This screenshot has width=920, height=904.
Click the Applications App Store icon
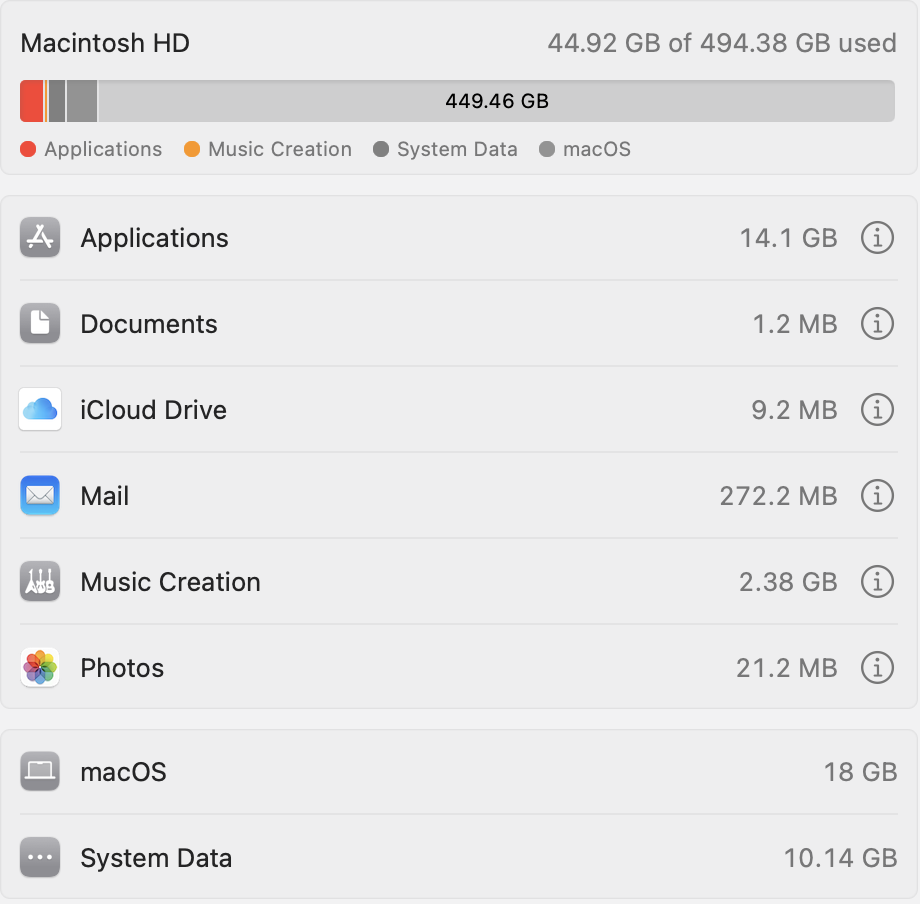pos(40,238)
